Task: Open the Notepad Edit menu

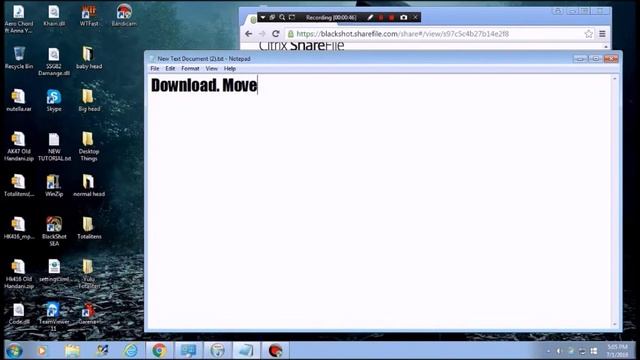Action: (170, 69)
